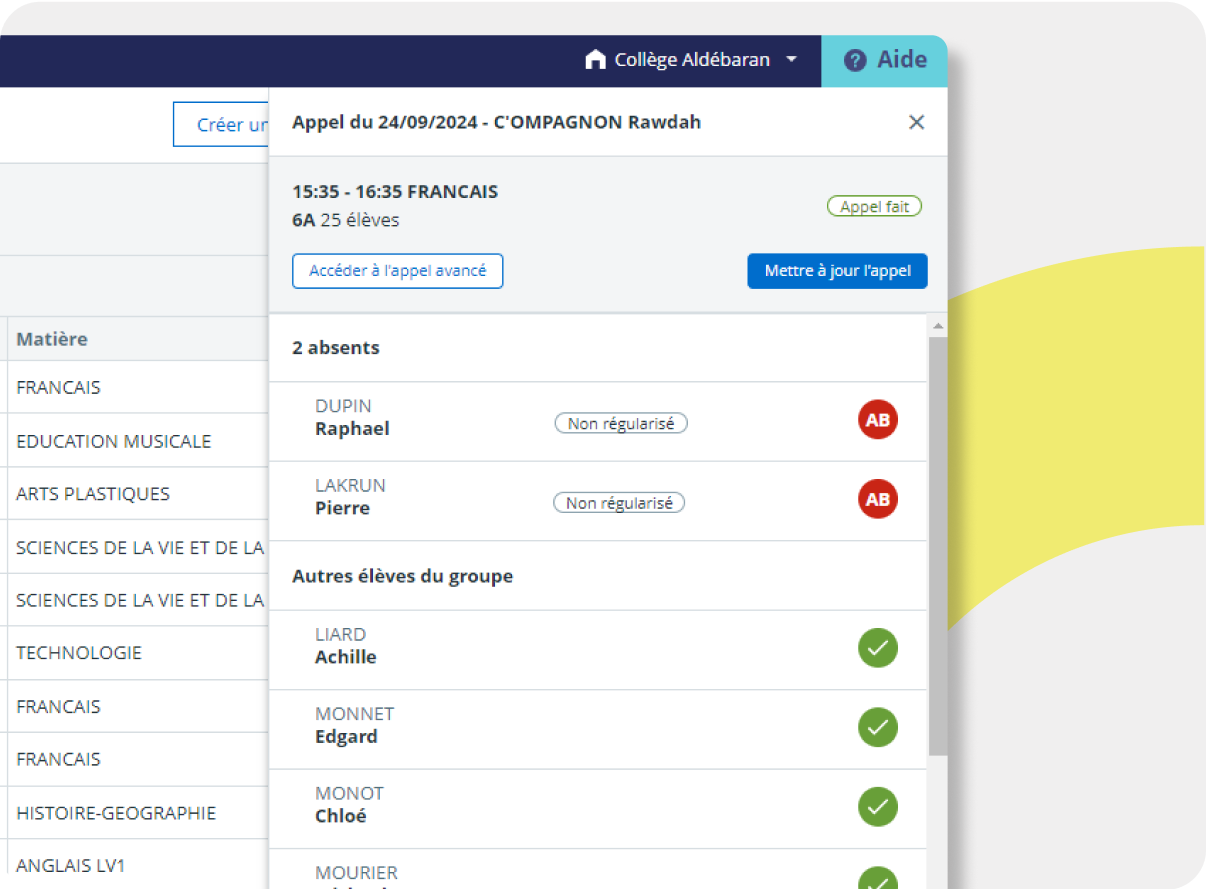This screenshot has height=889, width=1206.
Task: Toggle the present checkmark for Mourier
Action: pyautogui.click(x=878, y=878)
